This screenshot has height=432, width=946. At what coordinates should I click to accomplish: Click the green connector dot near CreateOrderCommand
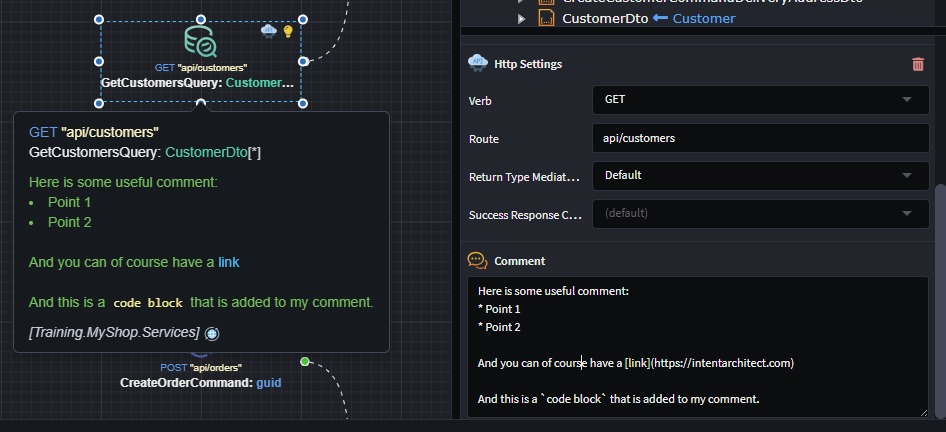tap(305, 361)
